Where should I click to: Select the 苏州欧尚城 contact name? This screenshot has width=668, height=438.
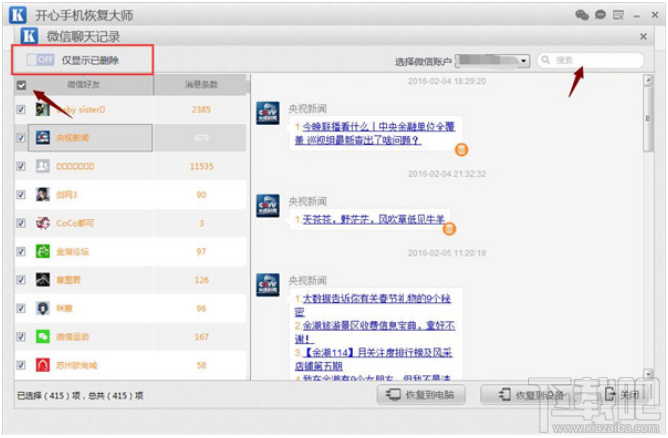click(77, 366)
